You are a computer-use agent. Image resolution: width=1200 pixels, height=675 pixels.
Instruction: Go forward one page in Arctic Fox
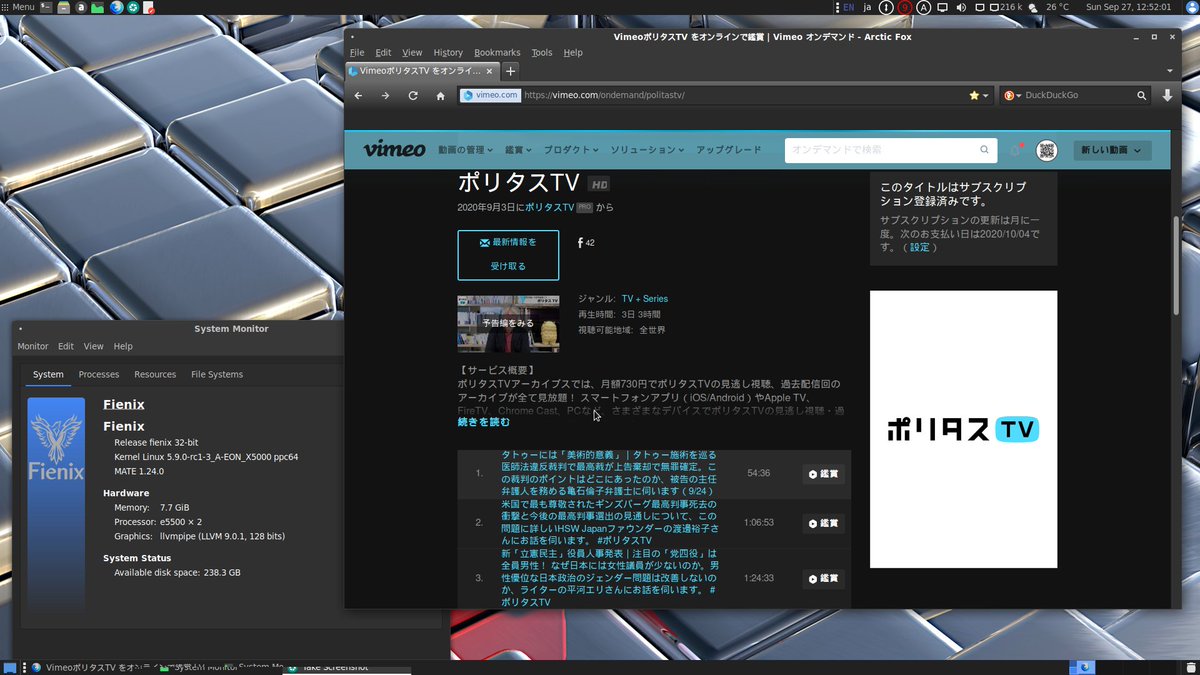click(385, 95)
